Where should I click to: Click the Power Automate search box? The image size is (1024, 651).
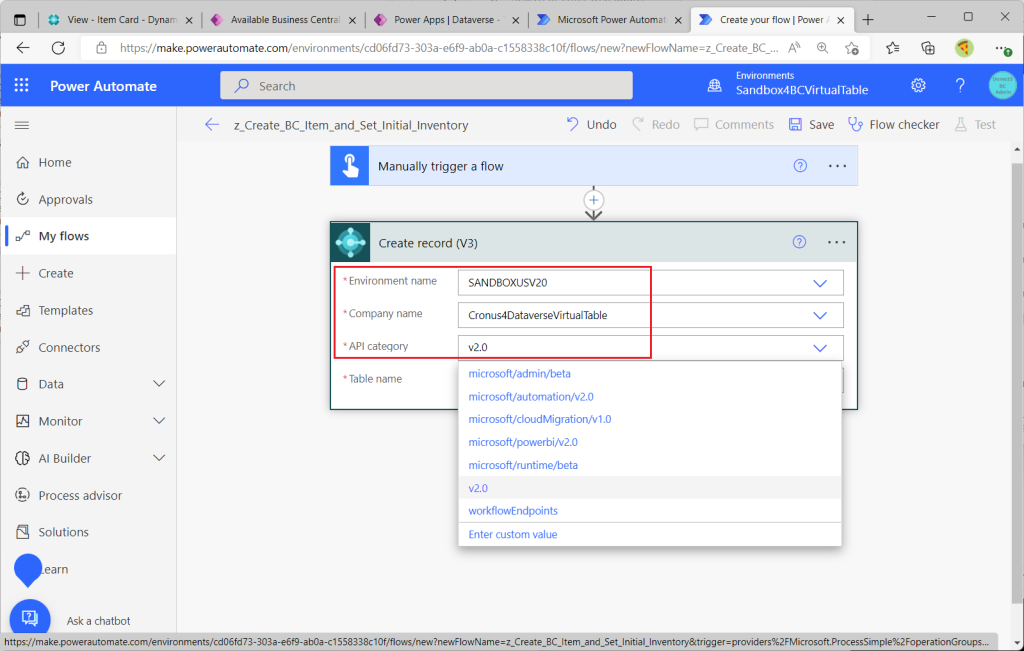click(426, 86)
